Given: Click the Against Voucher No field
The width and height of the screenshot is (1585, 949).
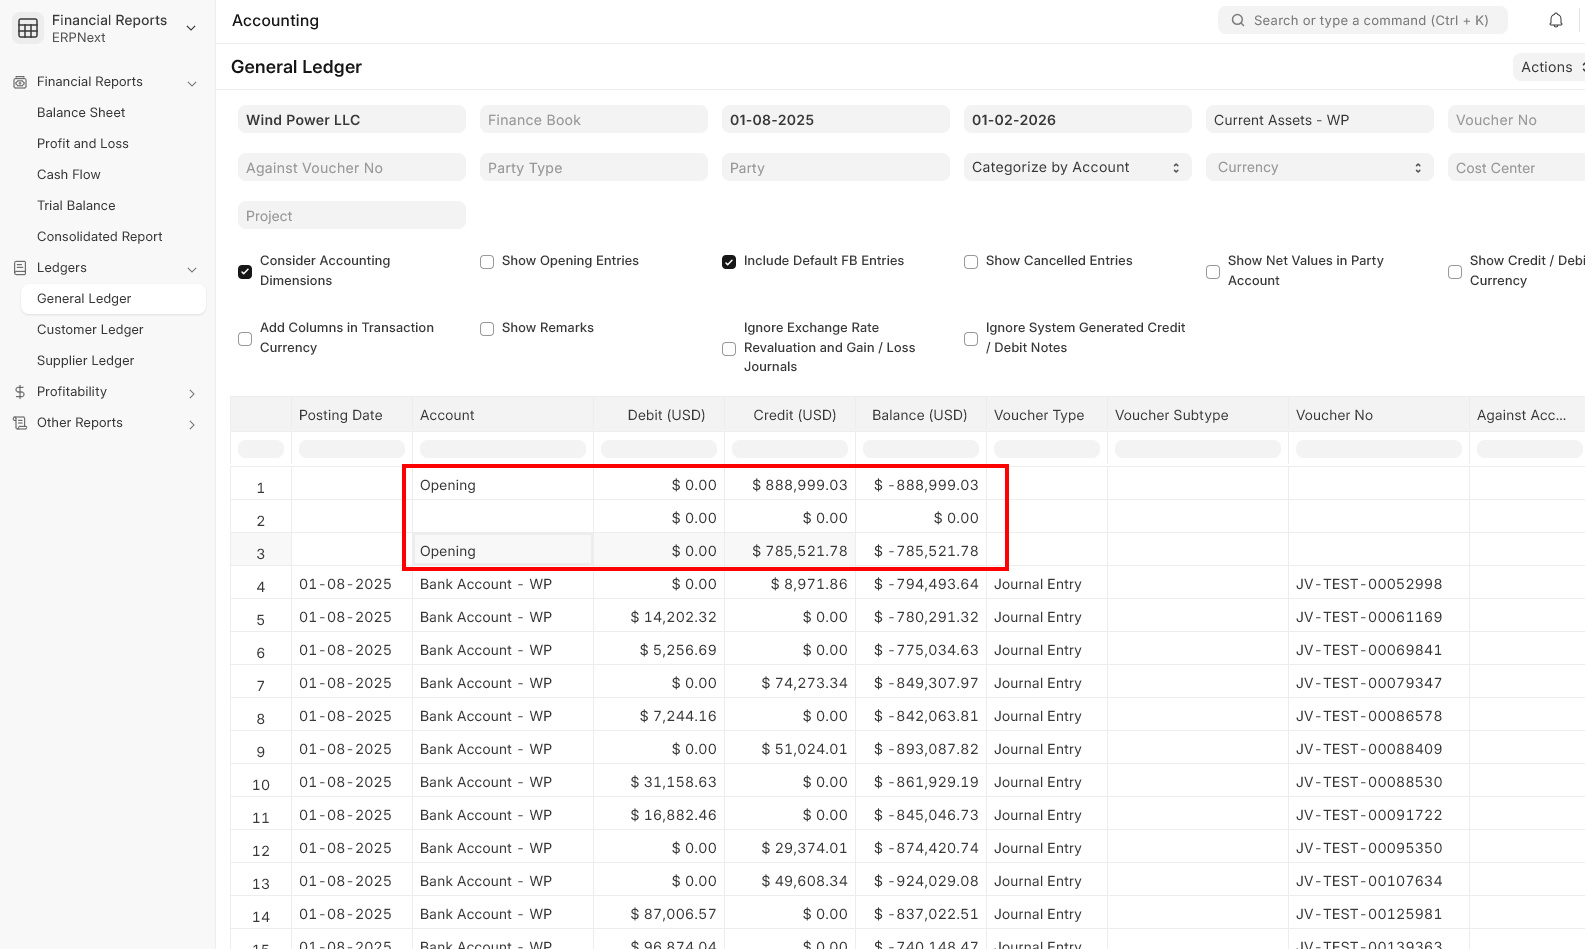Looking at the screenshot, I should click(351, 168).
